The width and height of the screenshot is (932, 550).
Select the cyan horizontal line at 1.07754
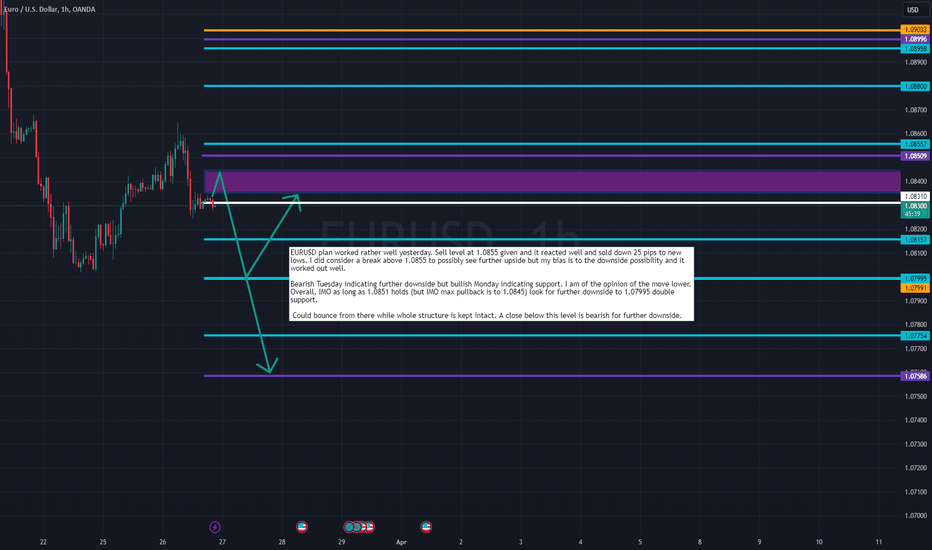[552, 336]
